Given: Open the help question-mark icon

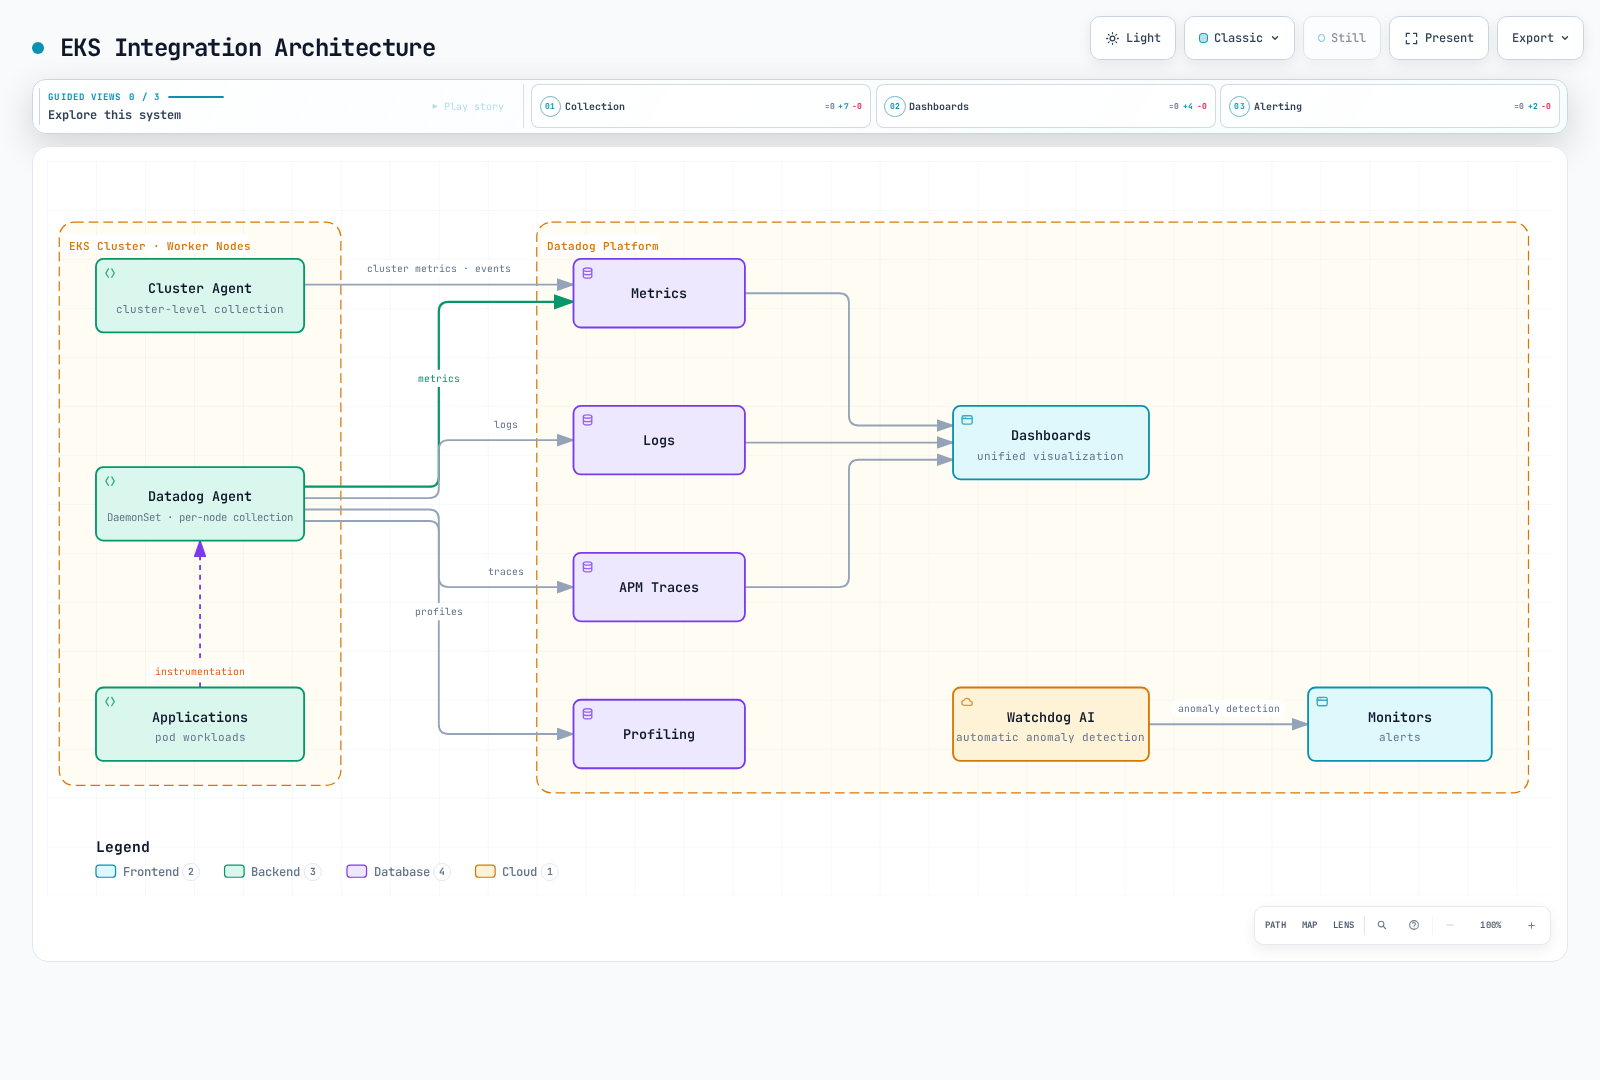Looking at the screenshot, I should point(1414,925).
